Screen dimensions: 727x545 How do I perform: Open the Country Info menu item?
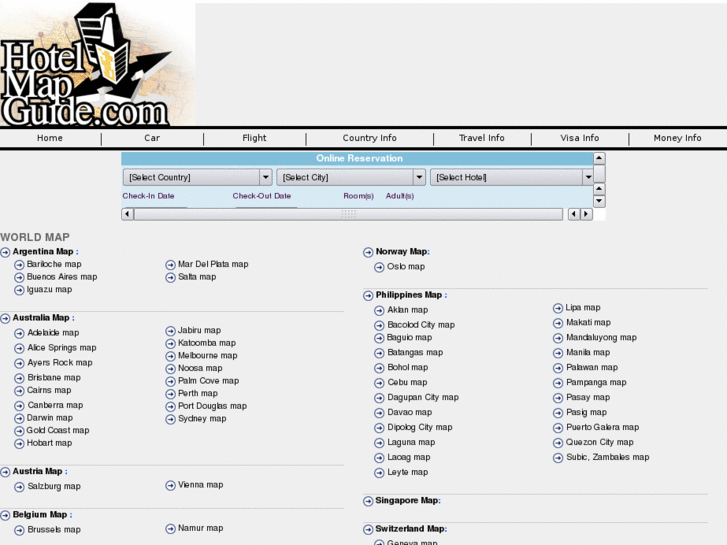pos(370,138)
